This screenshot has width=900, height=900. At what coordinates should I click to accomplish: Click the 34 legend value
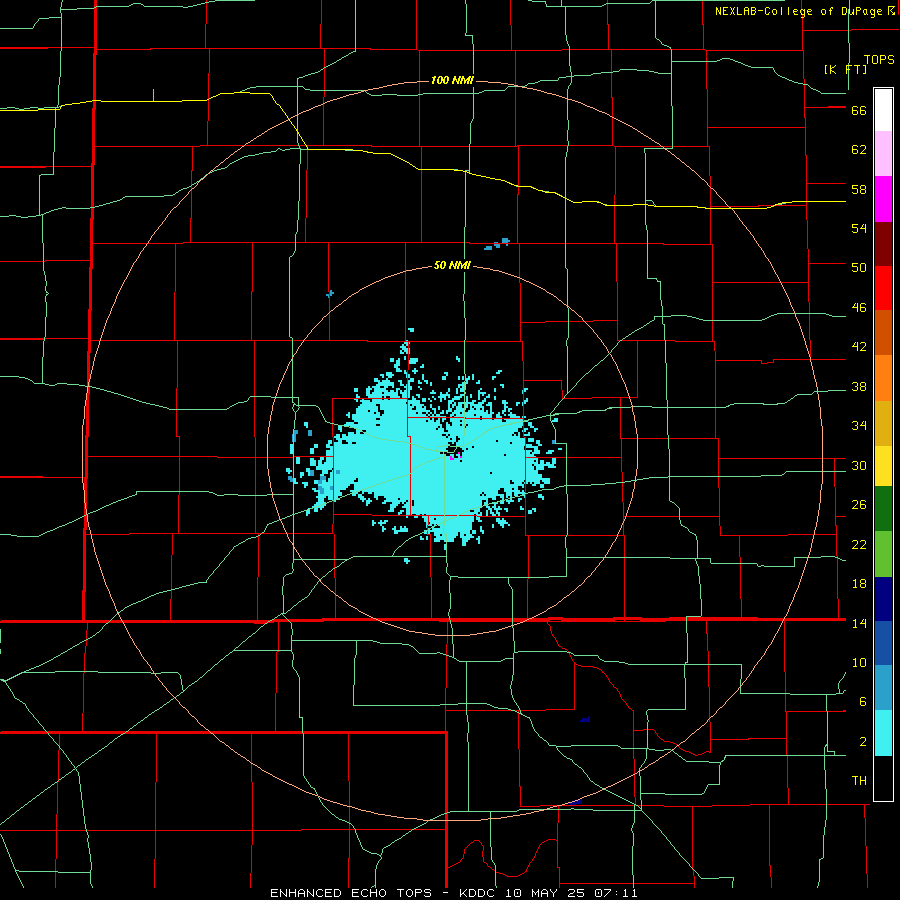pos(859,426)
